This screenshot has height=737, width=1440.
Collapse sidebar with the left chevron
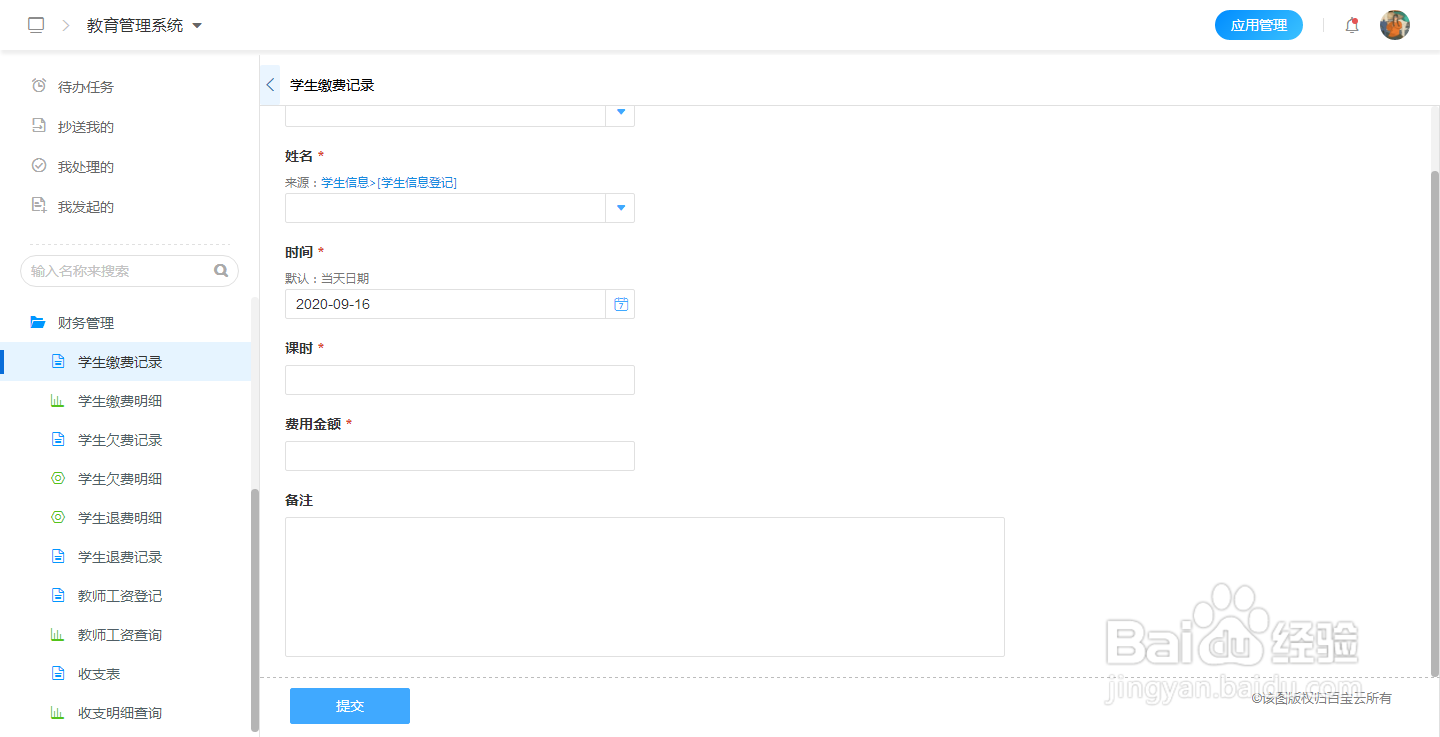(x=270, y=86)
